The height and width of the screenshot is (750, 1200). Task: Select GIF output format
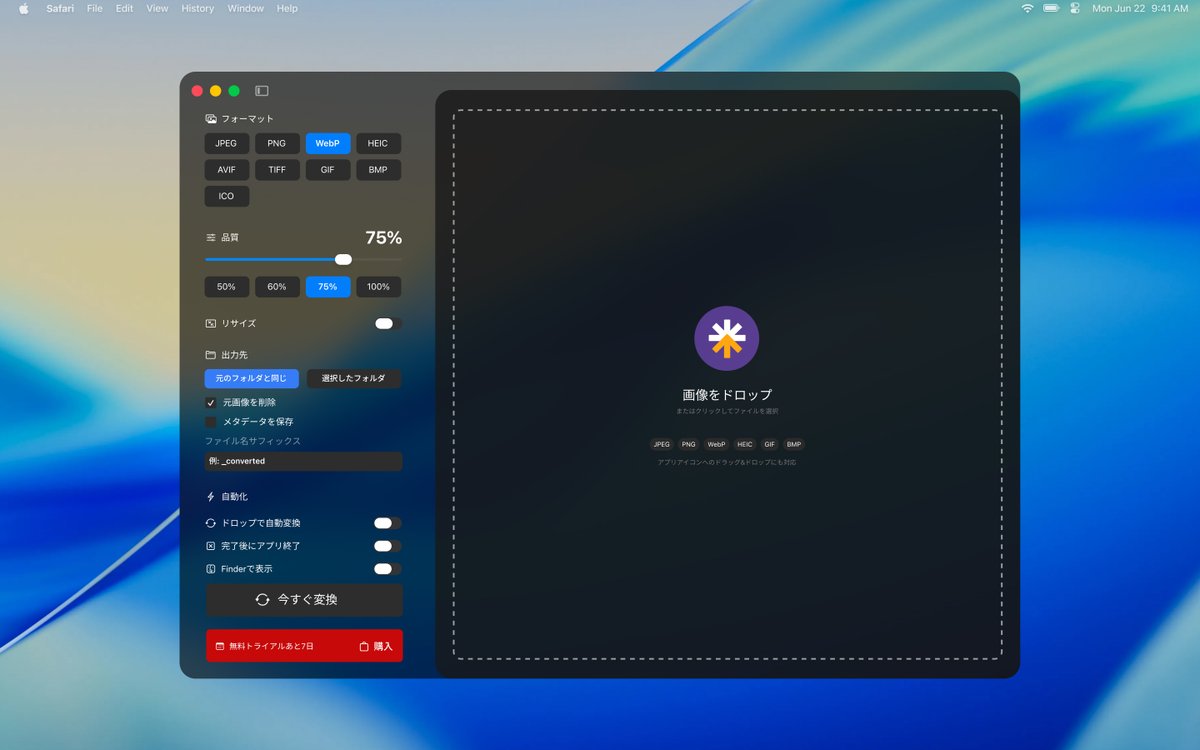328,170
